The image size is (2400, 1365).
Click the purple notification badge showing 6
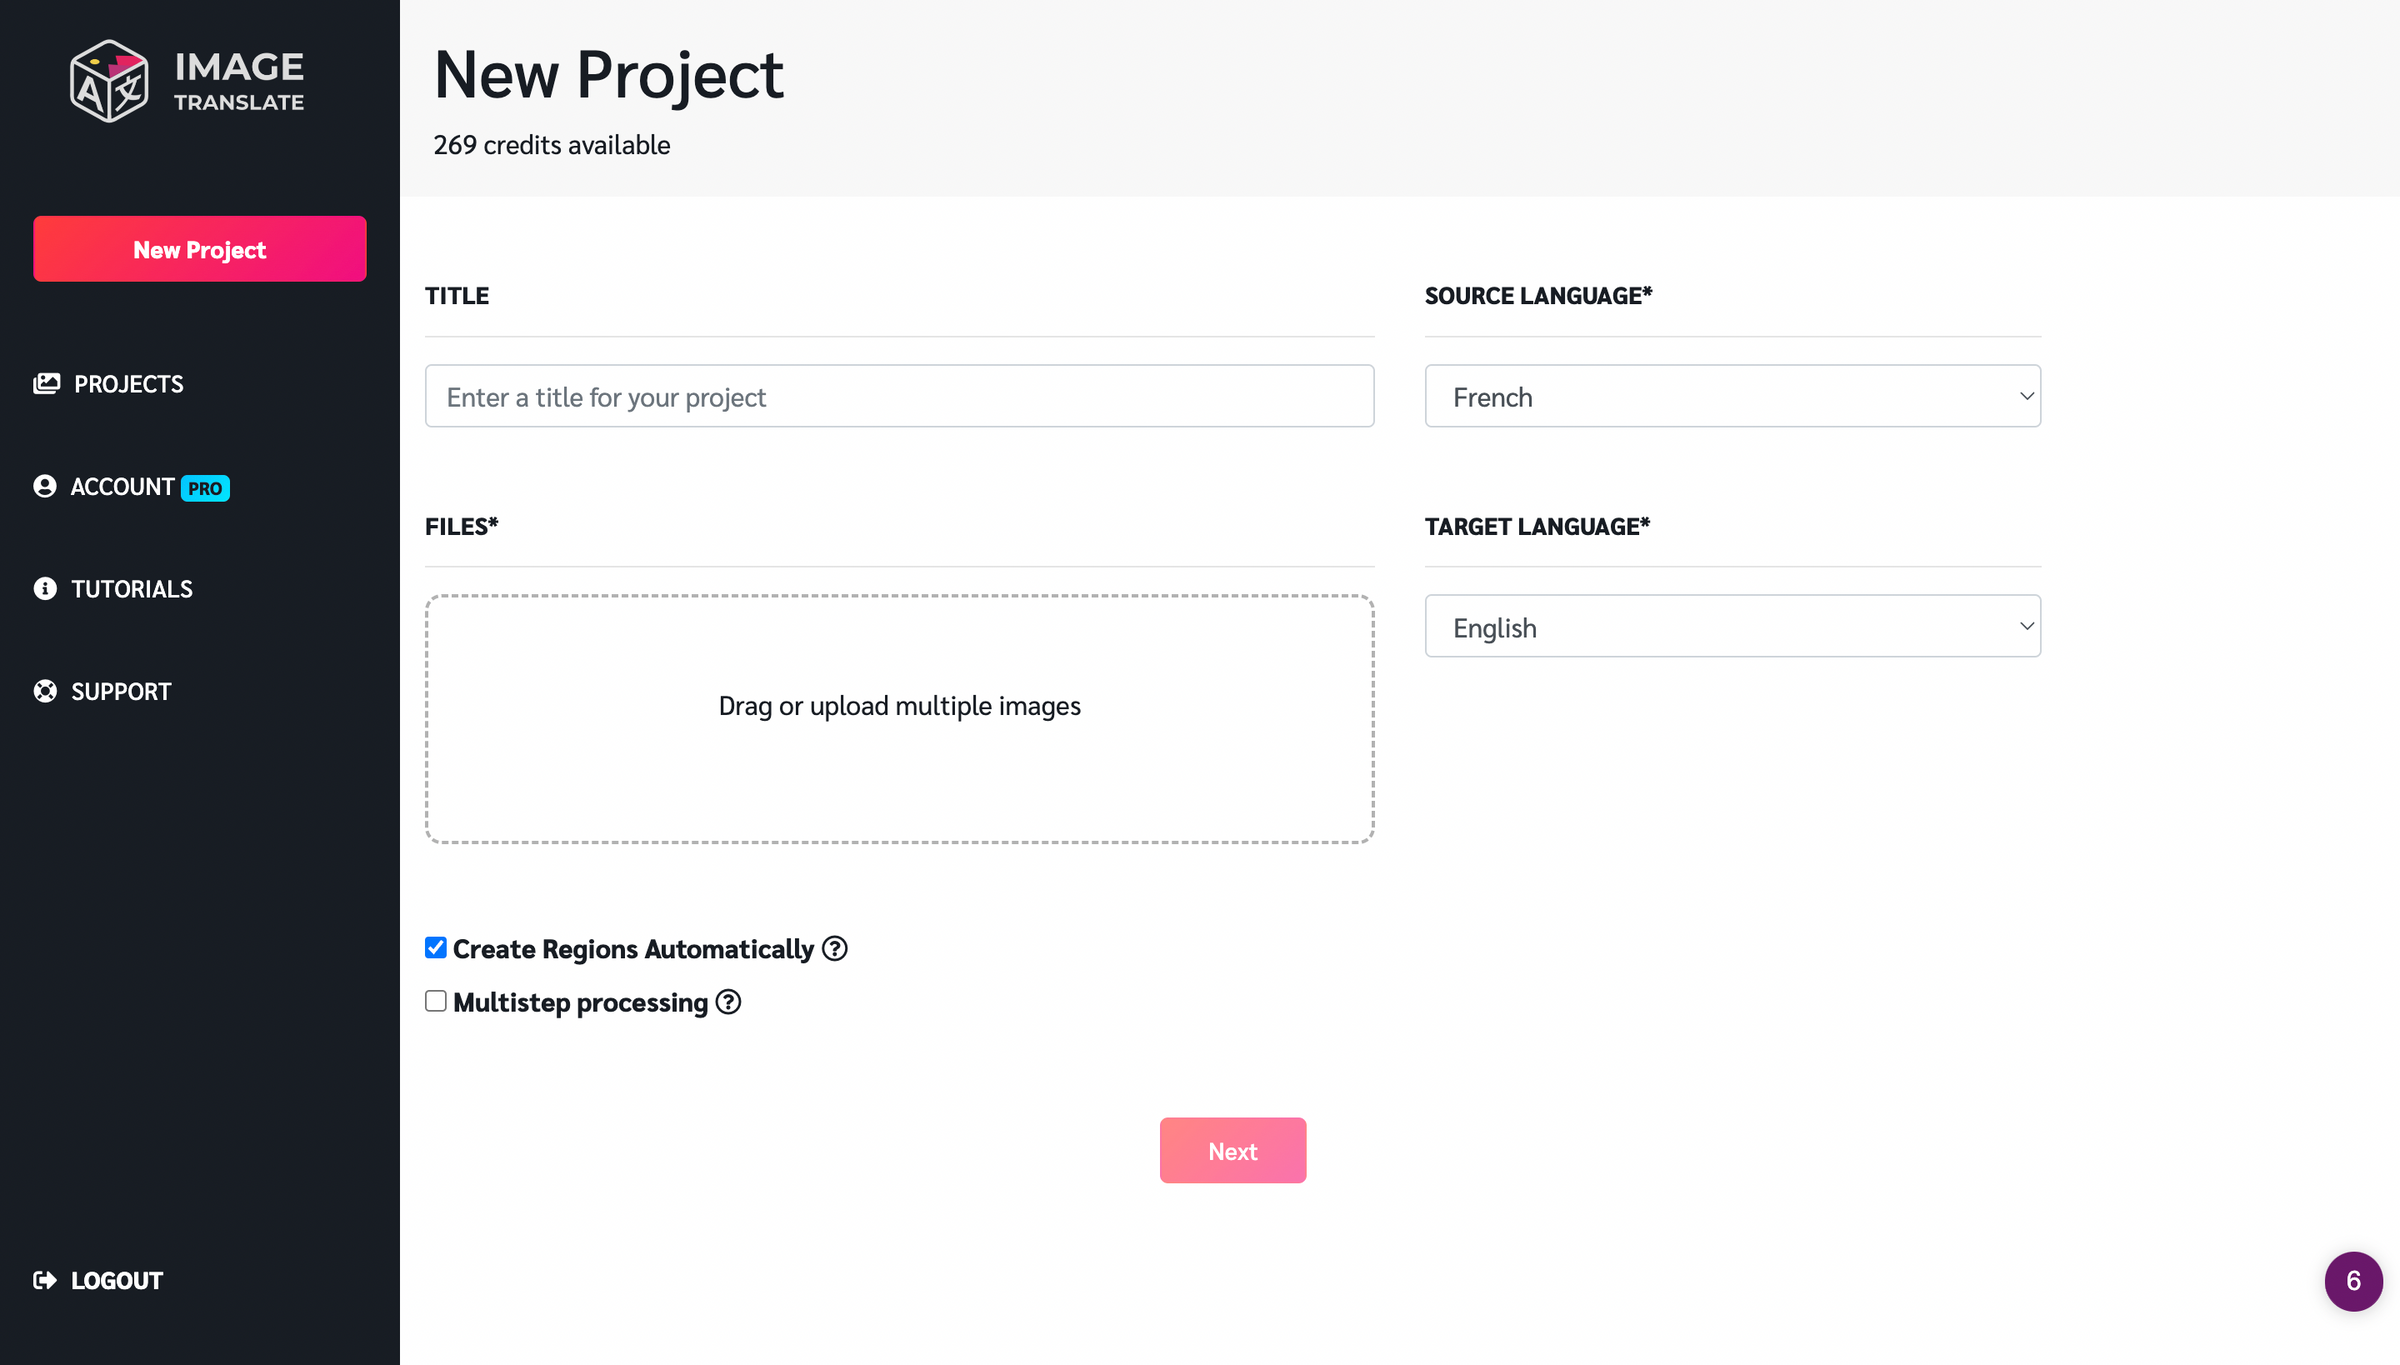[x=2354, y=1281]
